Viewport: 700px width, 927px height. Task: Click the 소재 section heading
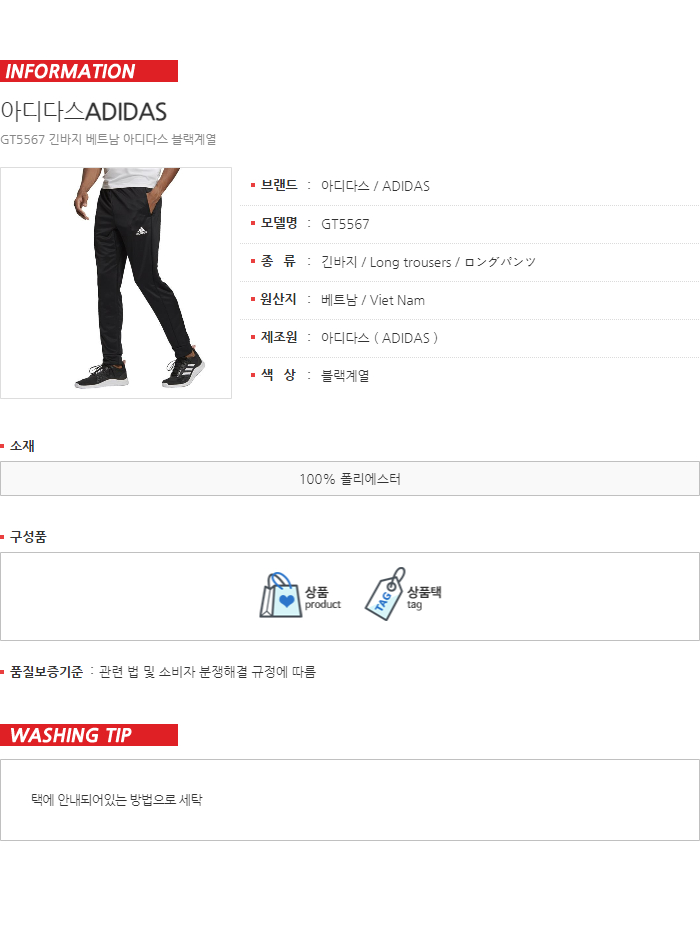click(x=22, y=446)
